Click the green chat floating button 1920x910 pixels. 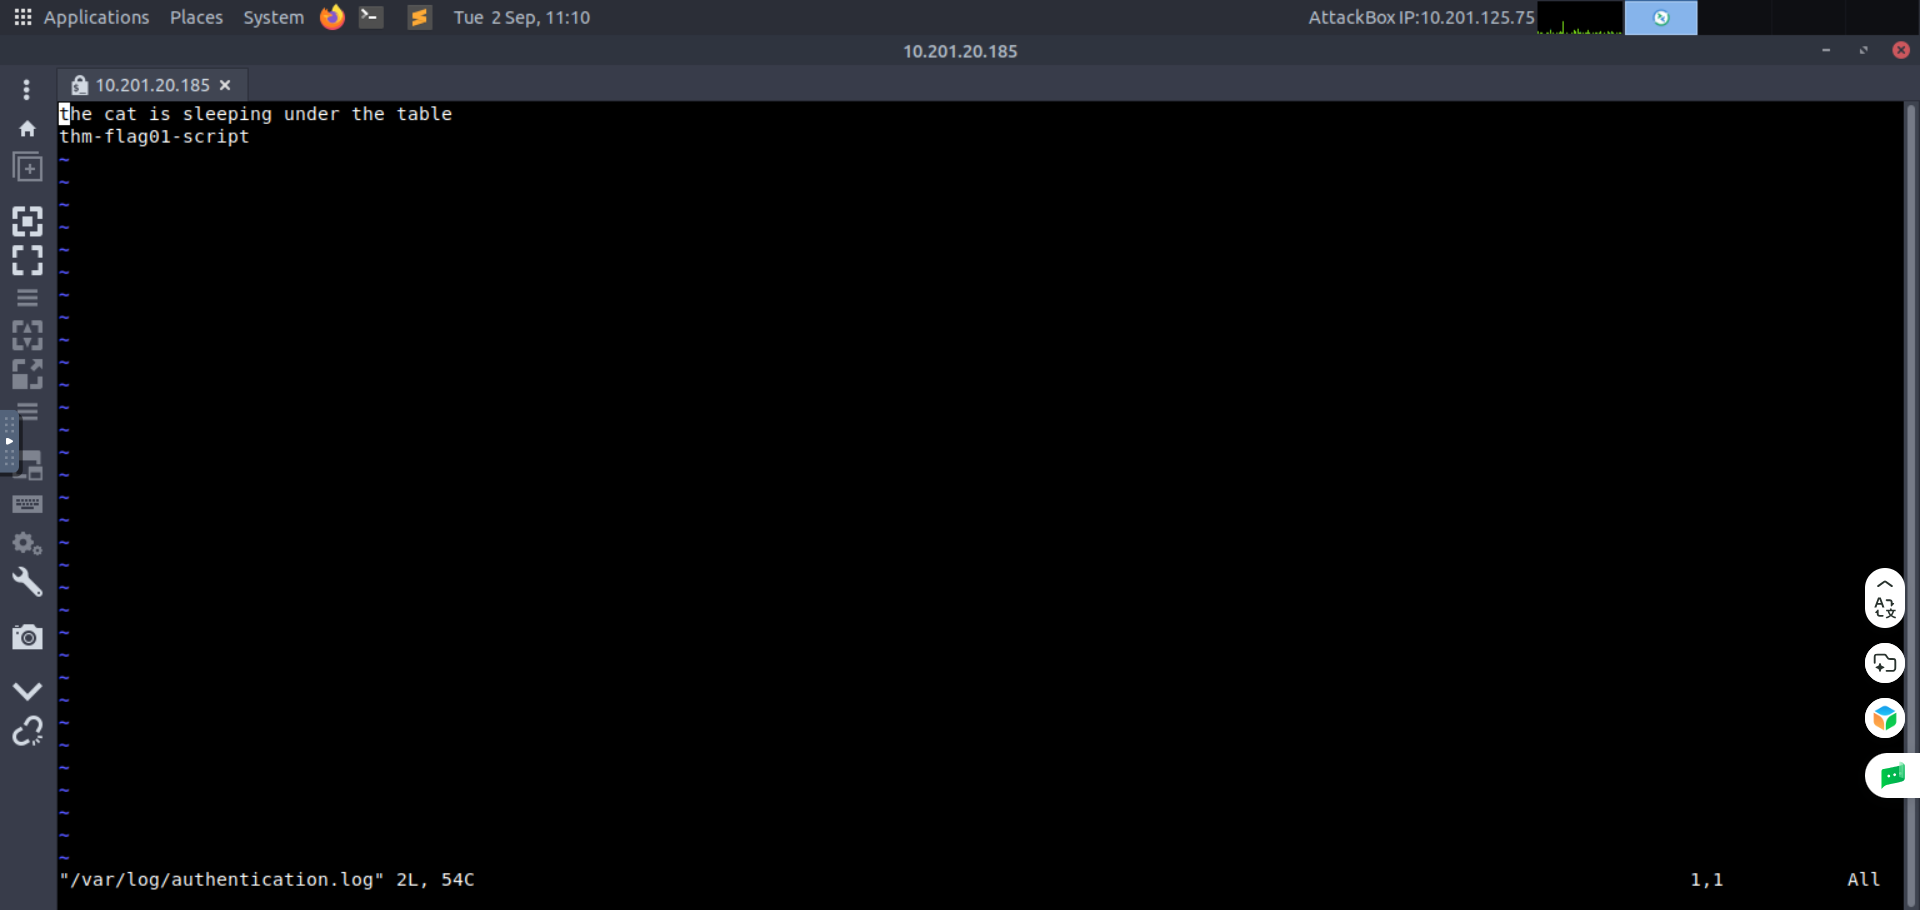(x=1892, y=775)
